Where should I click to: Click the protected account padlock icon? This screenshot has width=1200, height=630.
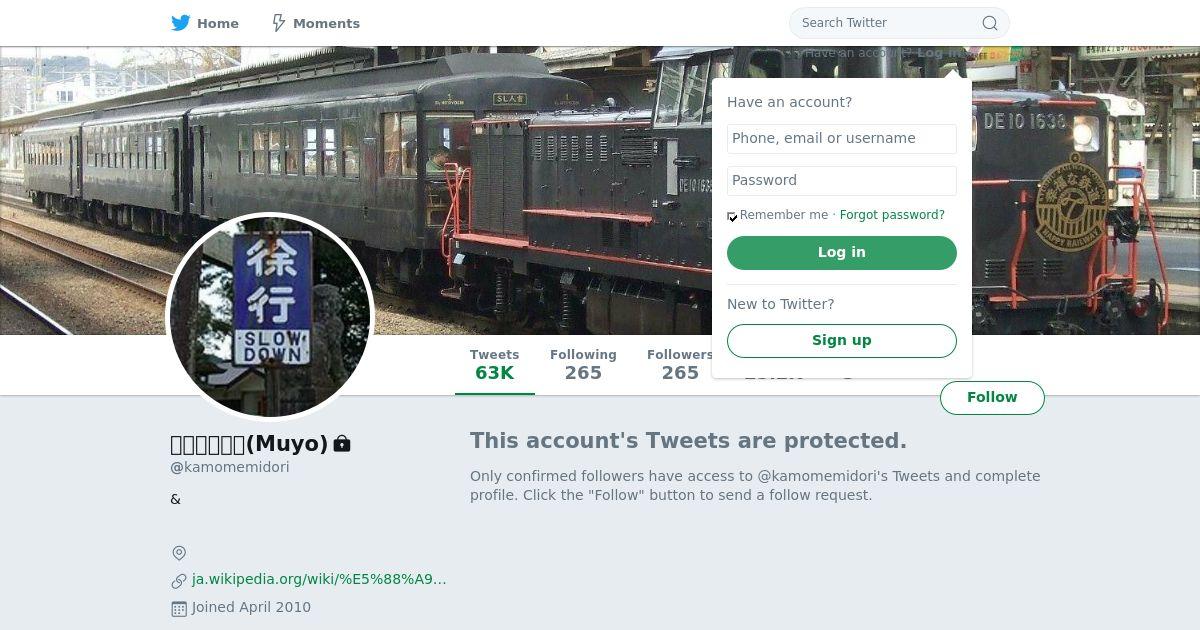[342, 443]
